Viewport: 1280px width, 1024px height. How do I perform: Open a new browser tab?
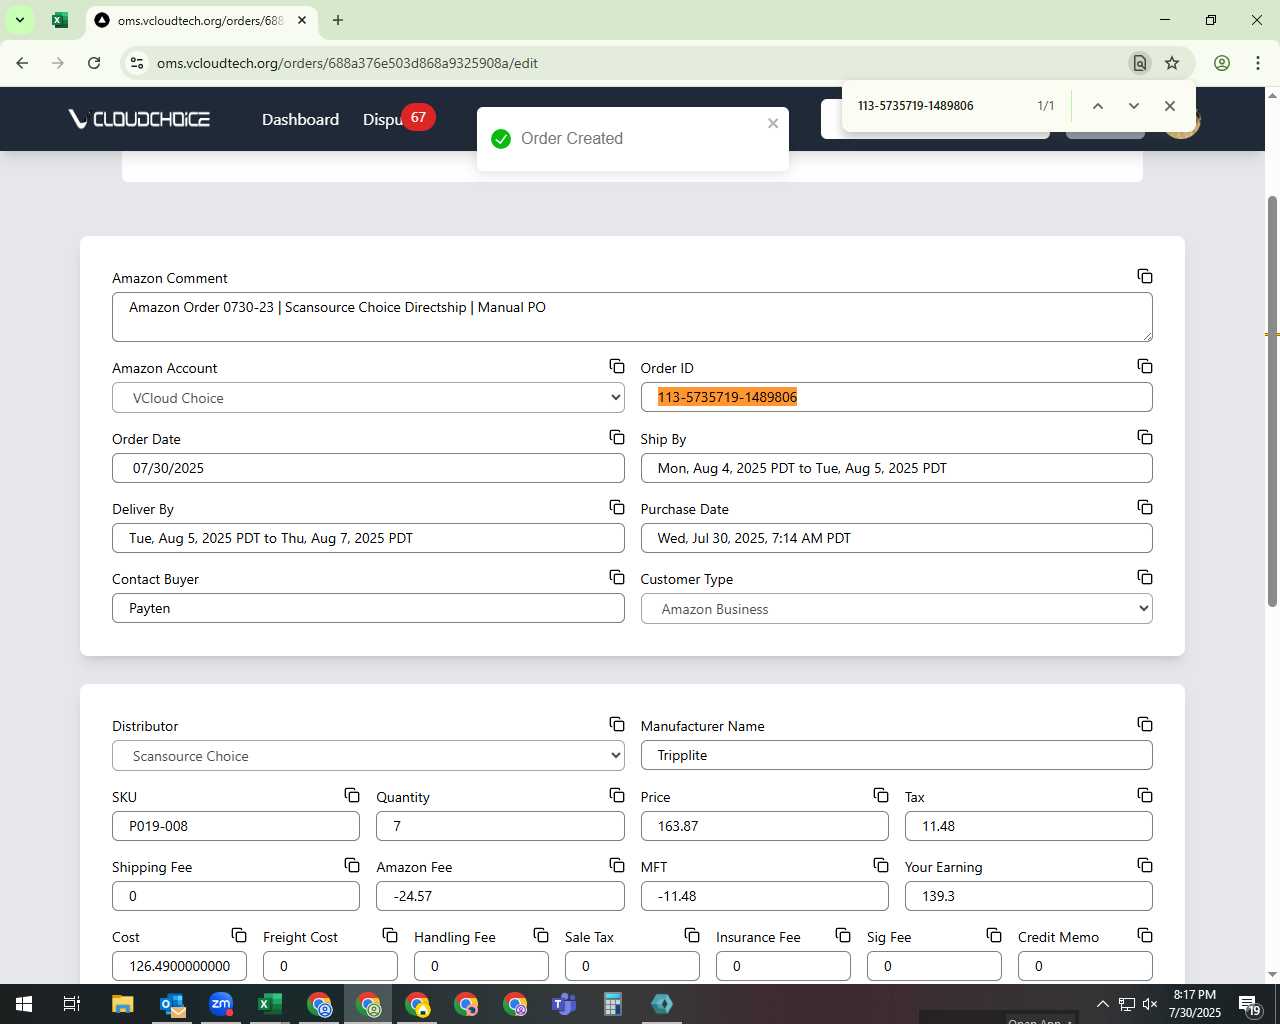[x=338, y=20]
